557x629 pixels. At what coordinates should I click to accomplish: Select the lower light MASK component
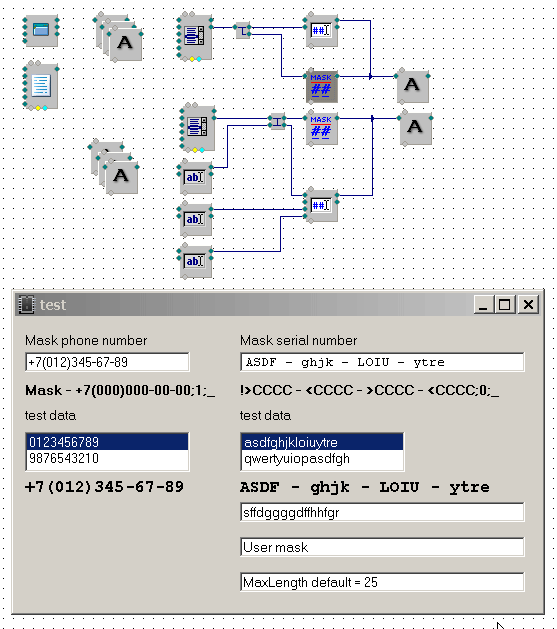(x=321, y=129)
